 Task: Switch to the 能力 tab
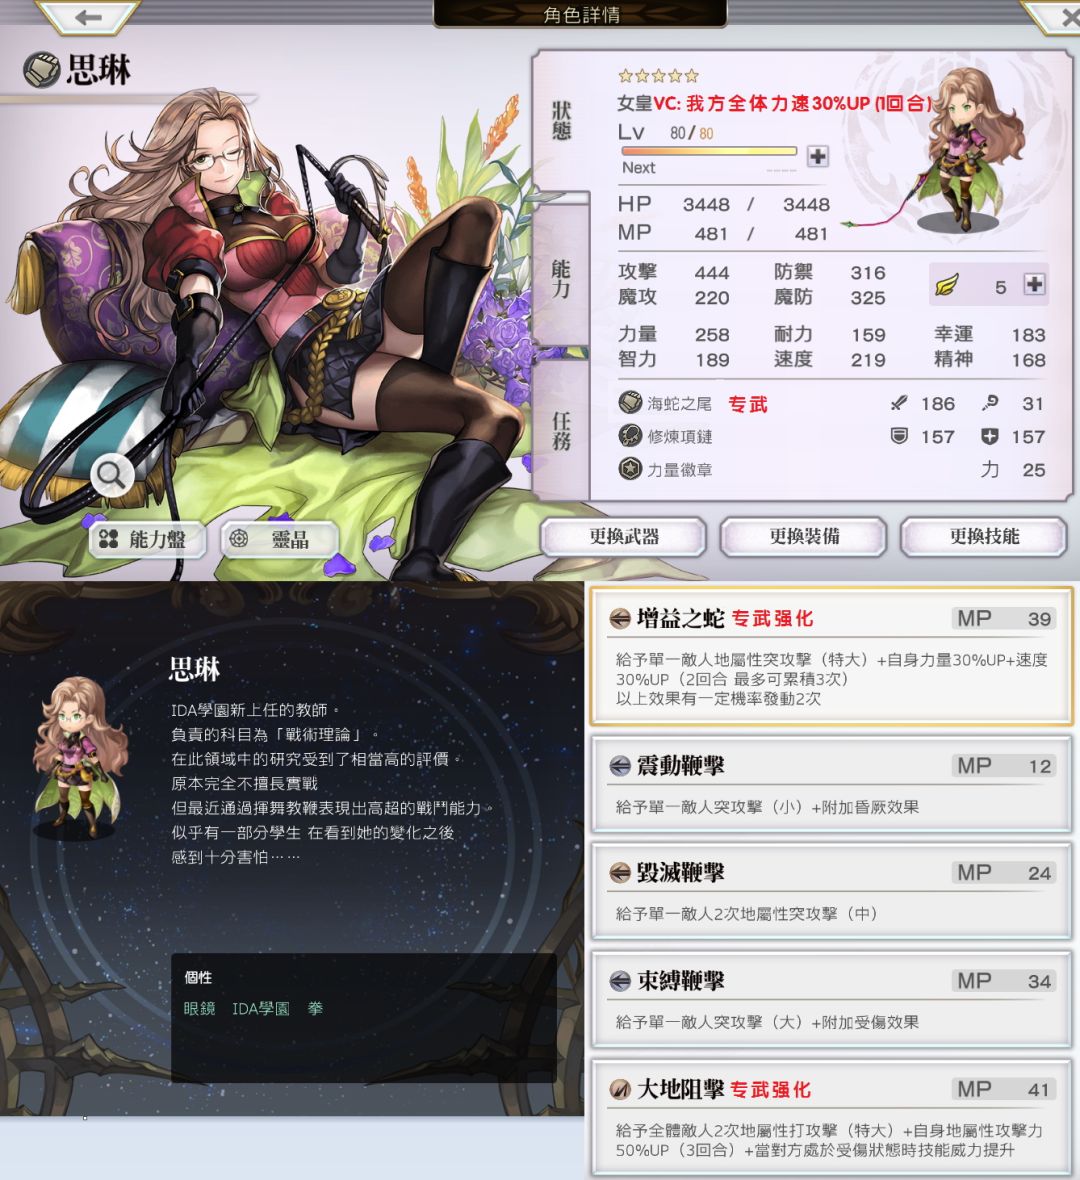[x=561, y=278]
